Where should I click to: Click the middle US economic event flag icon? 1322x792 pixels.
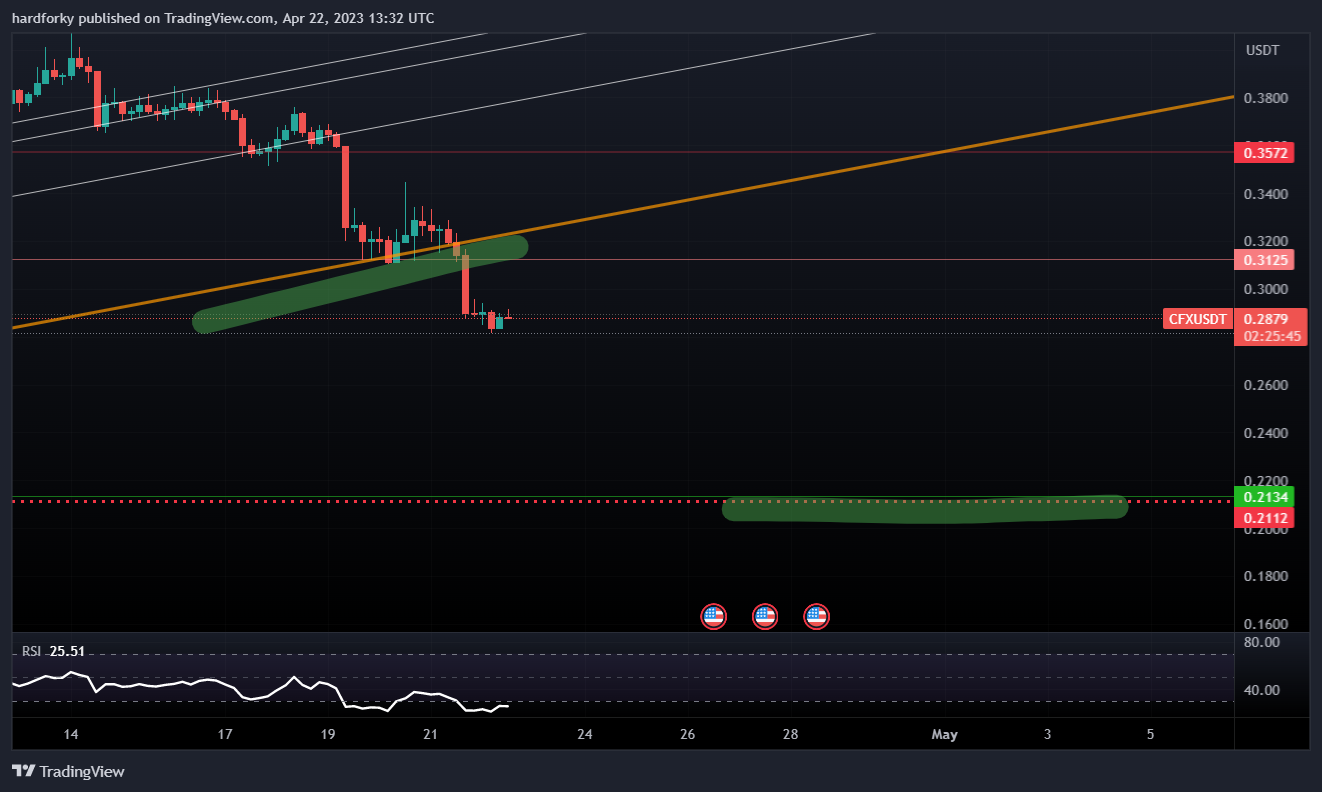point(765,616)
